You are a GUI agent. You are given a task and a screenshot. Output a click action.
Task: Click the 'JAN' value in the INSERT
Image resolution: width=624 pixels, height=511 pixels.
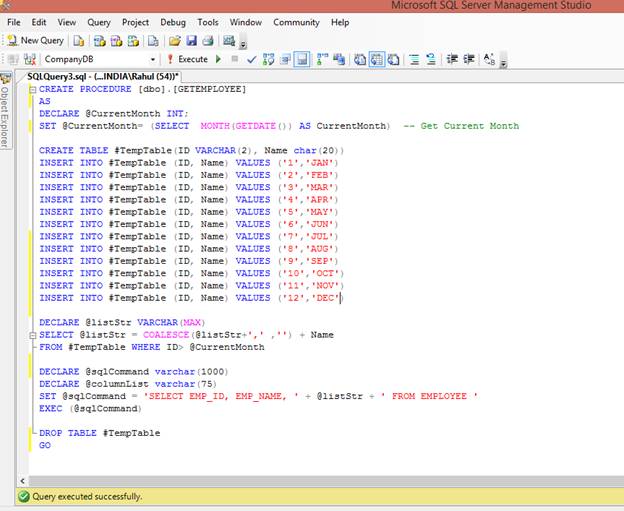tap(319, 163)
